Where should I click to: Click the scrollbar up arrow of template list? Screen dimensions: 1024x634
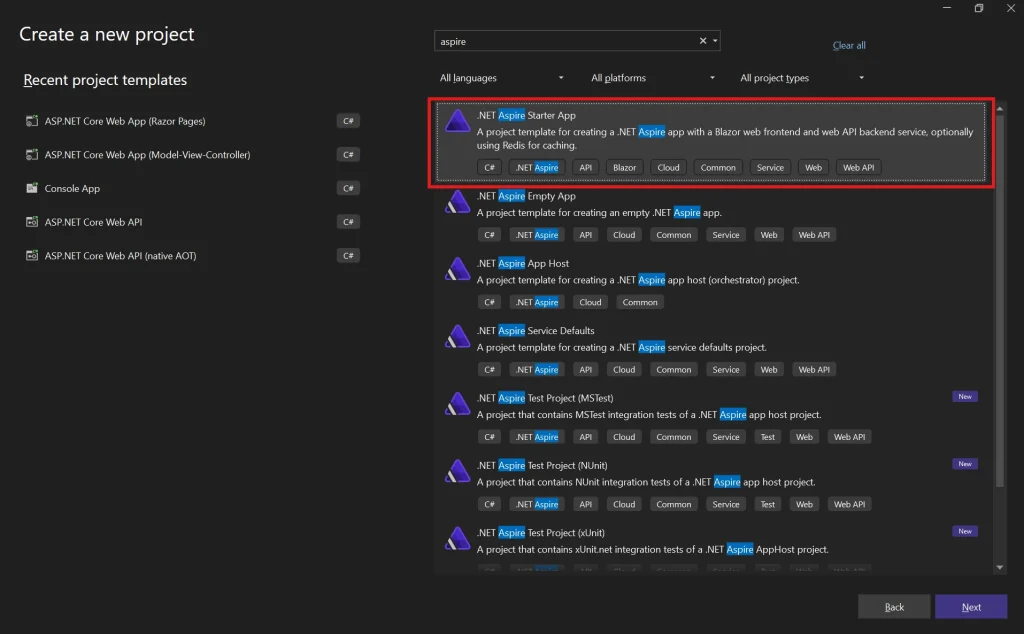(x=999, y=108)
